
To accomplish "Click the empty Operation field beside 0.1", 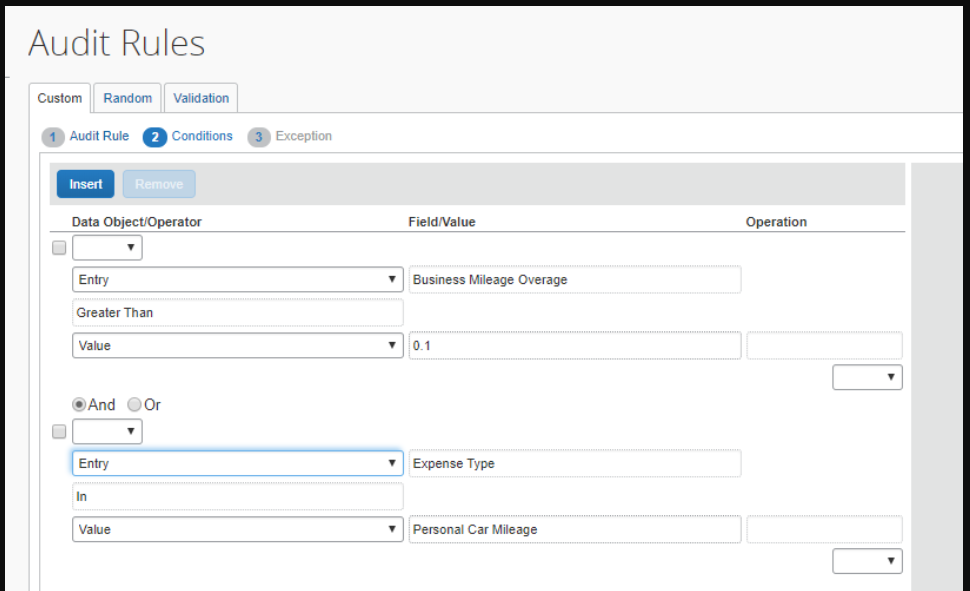I will (x=824, y=345).
